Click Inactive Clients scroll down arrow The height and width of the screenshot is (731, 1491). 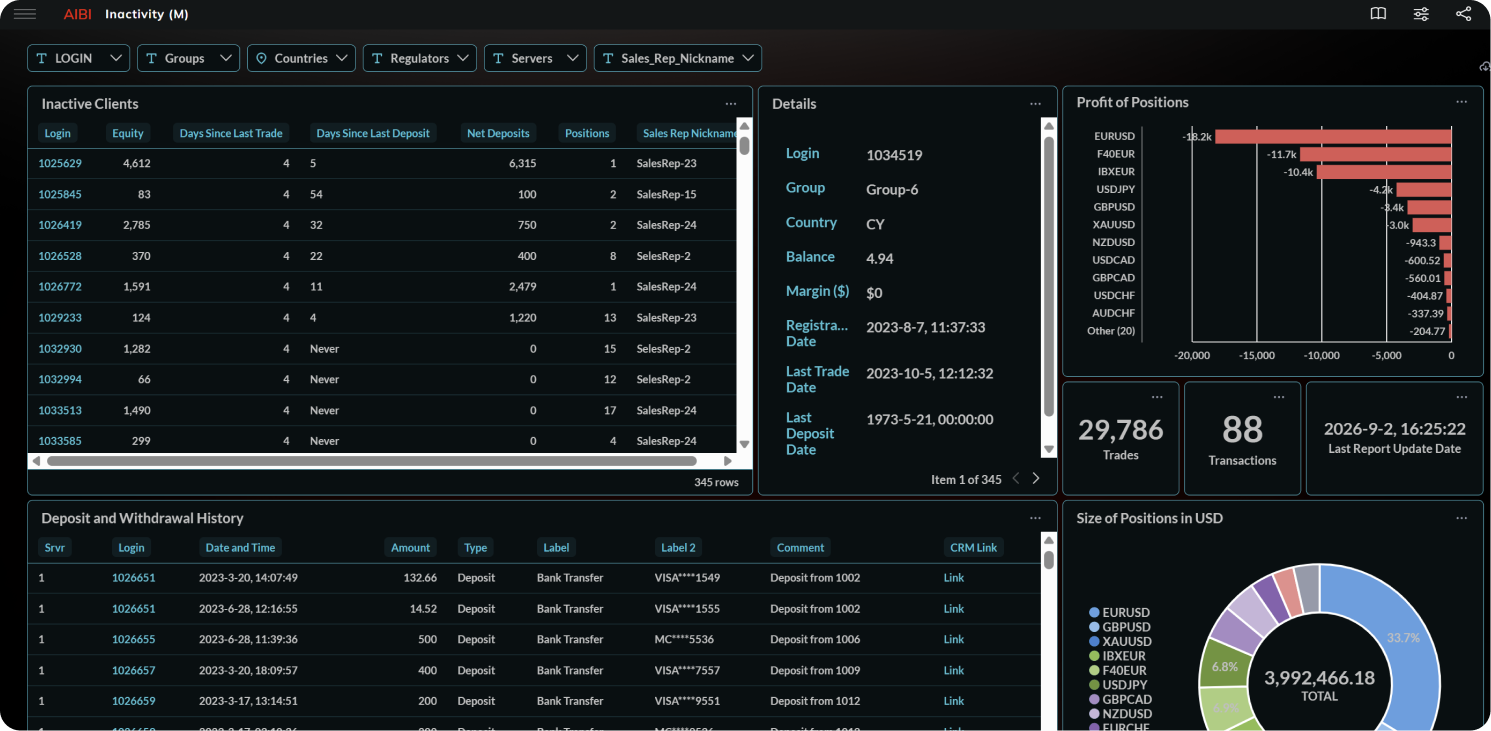click(744, 444)
